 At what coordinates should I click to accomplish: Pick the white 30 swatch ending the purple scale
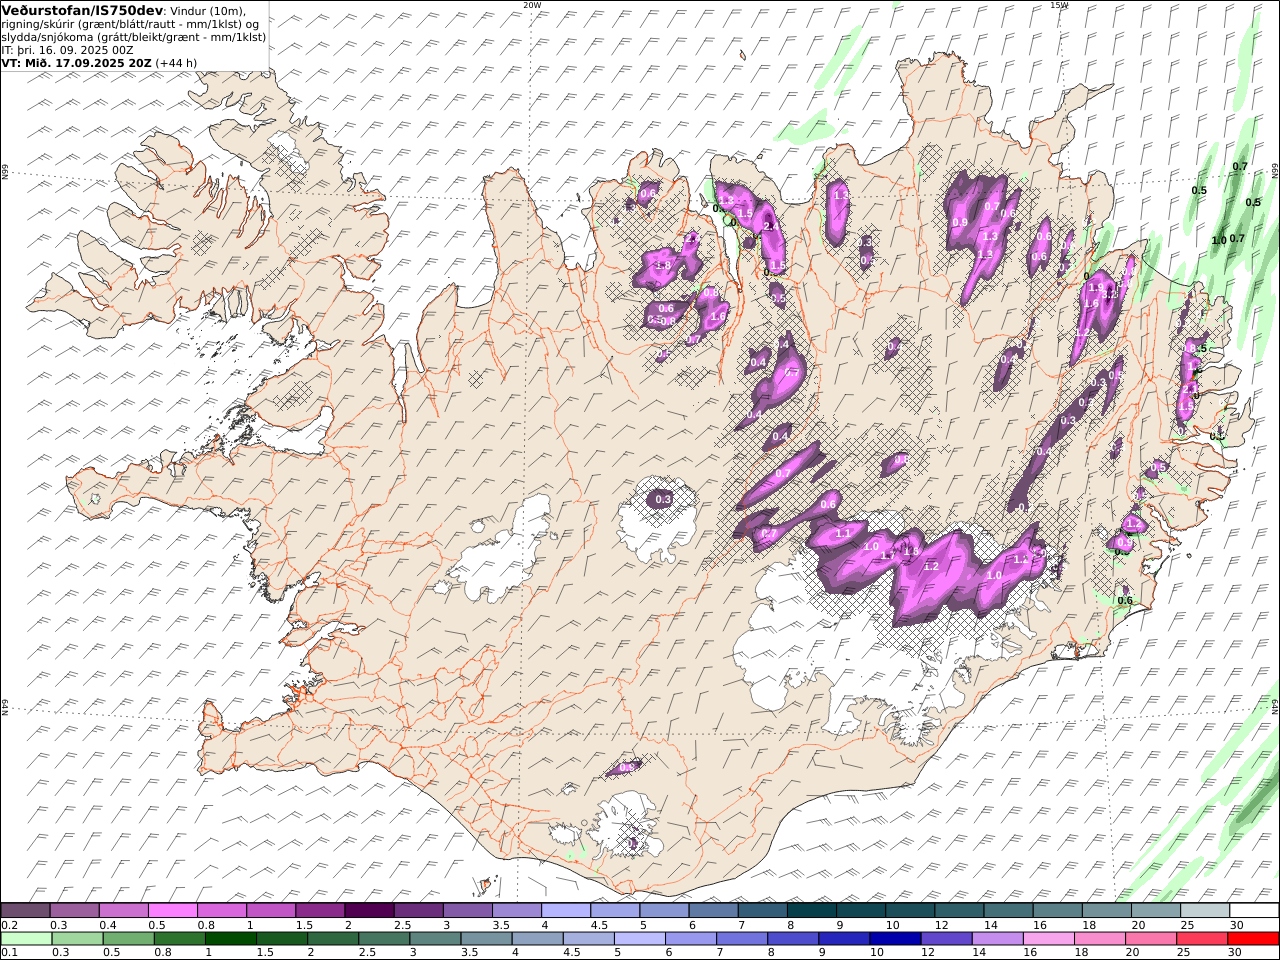click(1254, 911)
